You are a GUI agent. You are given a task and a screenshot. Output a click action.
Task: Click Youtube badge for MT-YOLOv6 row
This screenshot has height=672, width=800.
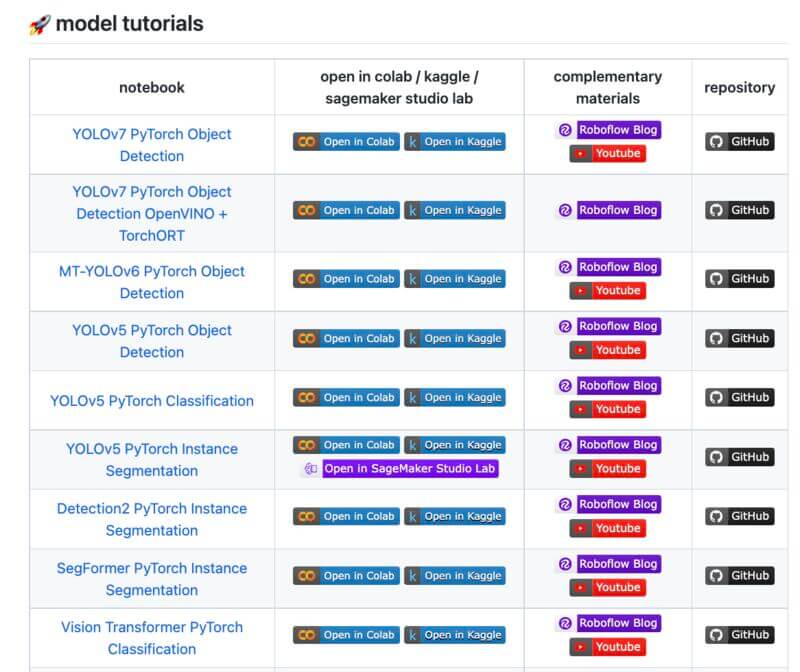coord(608,290)
